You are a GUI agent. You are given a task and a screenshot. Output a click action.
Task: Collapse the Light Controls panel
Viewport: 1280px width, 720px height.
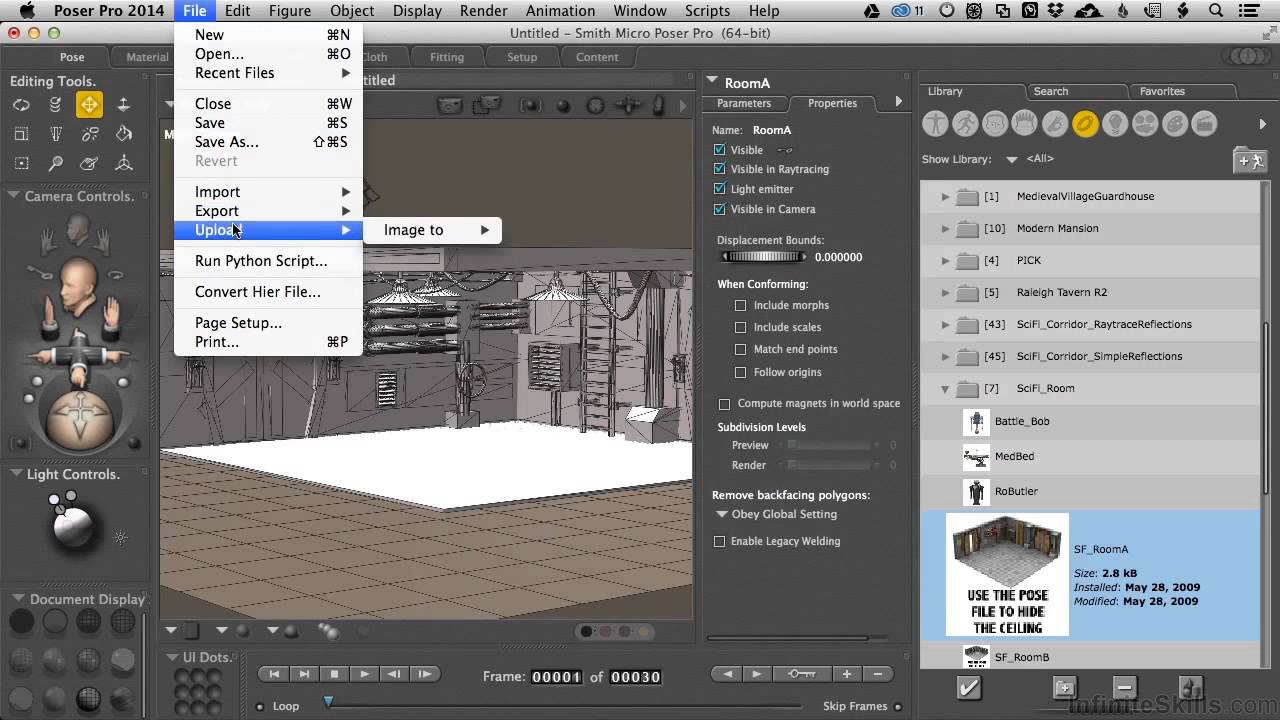click(x=15, y=474)
